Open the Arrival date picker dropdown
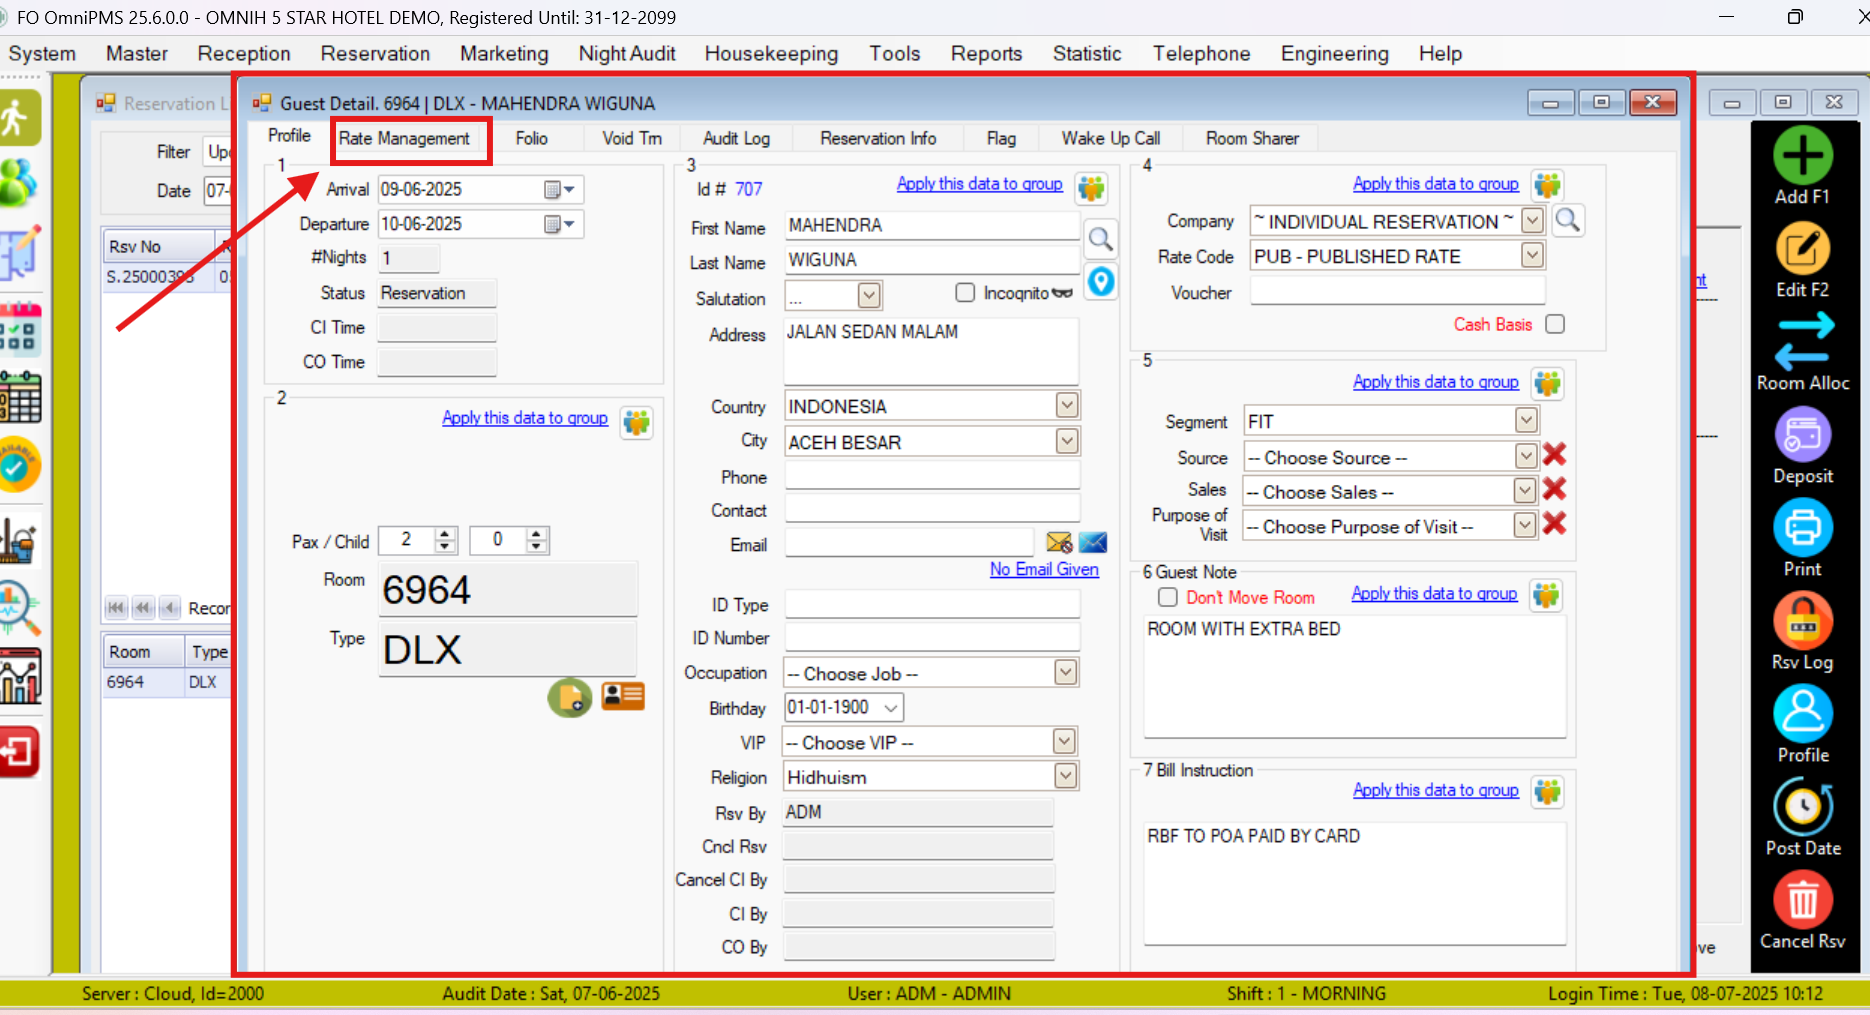The height and width of the screenshot is (1015, 1870). (x=560, y=189)
